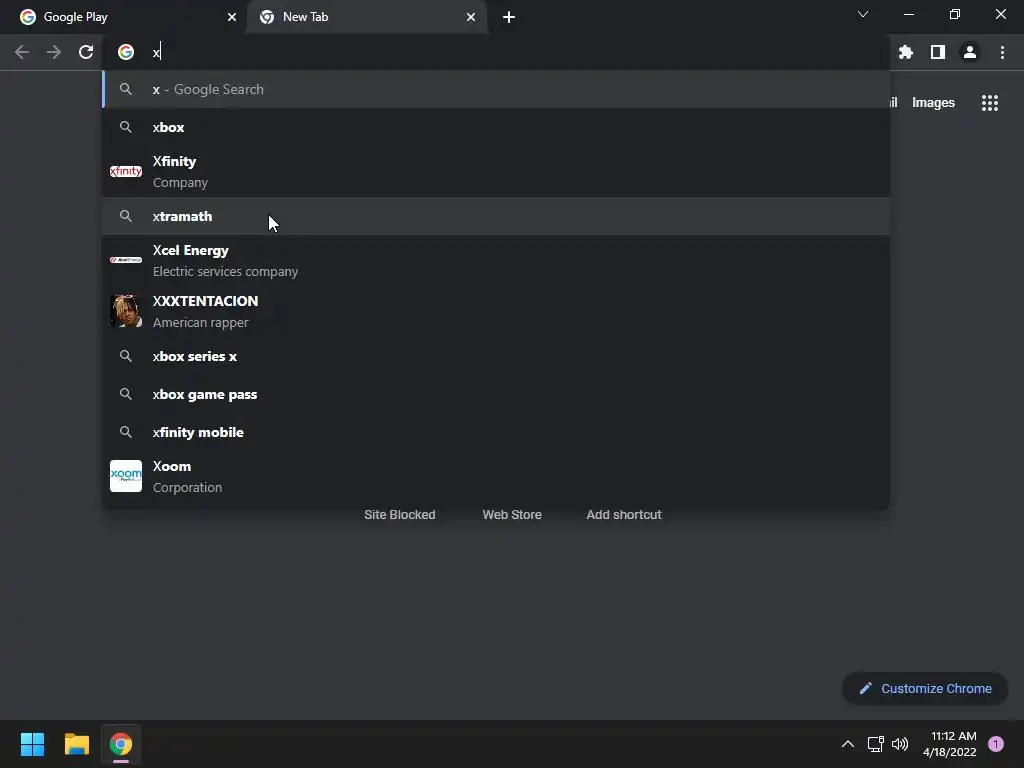Close the Google Play tab
Image resolution: width=1024 pixels, height=768 pixels.
tap(232, 18)
